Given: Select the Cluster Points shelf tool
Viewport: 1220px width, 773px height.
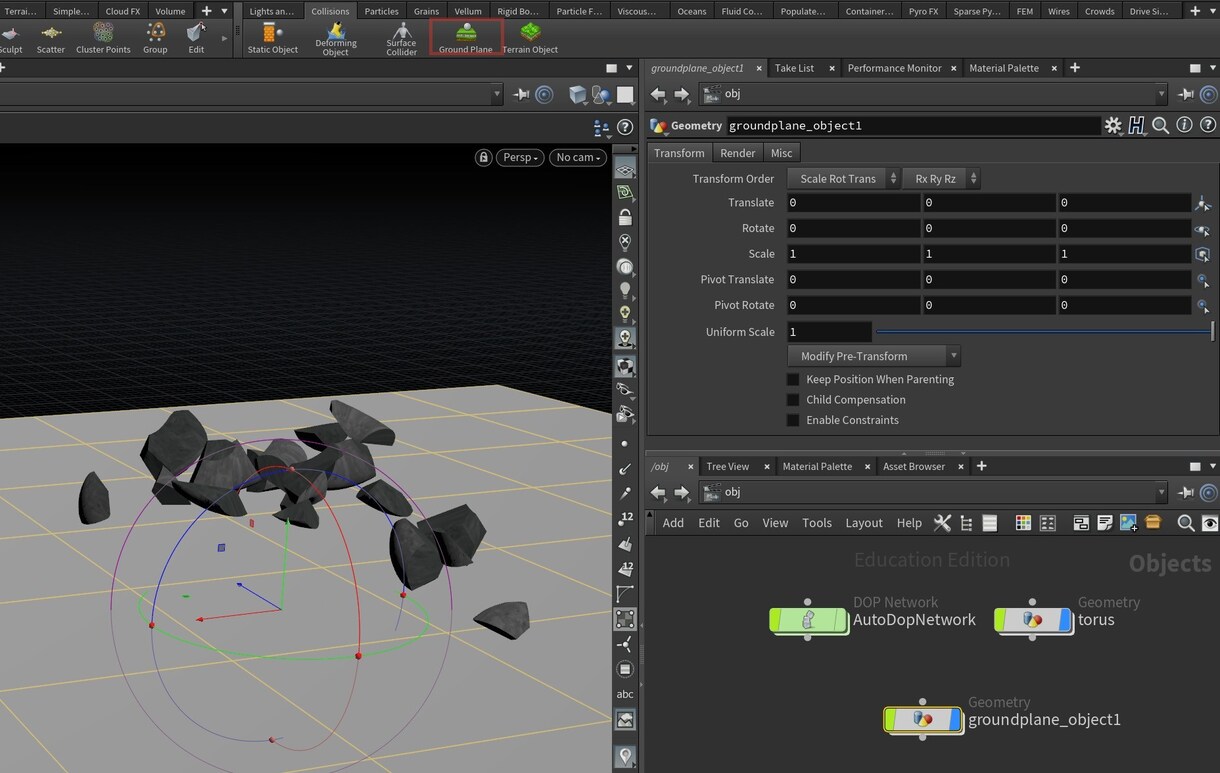Looking at the screenshot, I should point(103,38).
